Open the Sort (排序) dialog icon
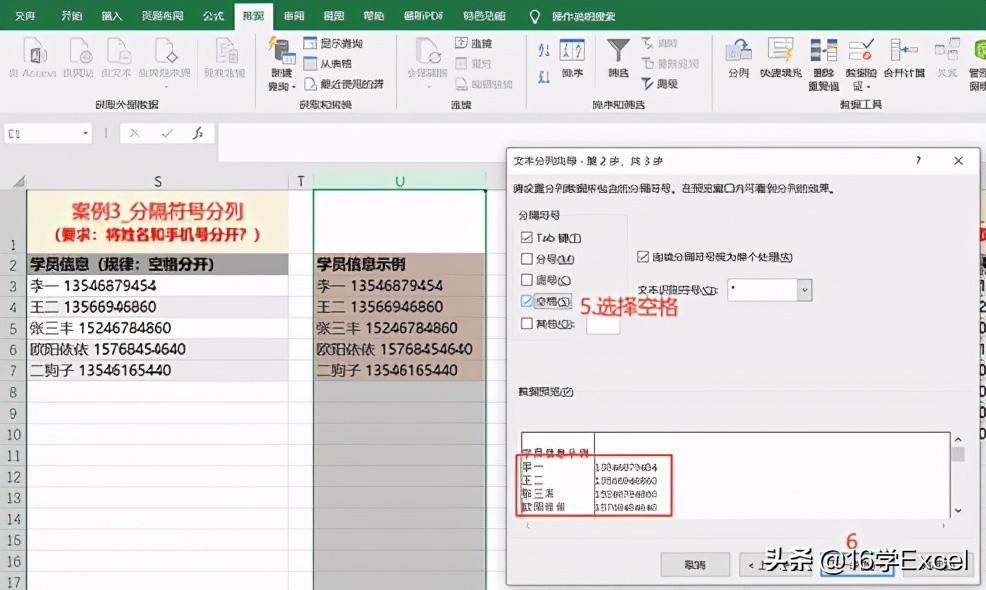 572,50
